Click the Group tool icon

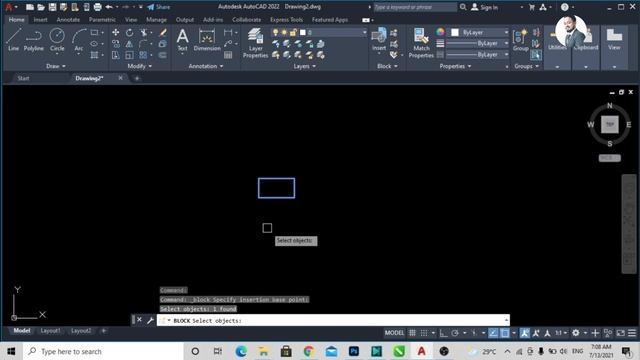pos(520,40)
